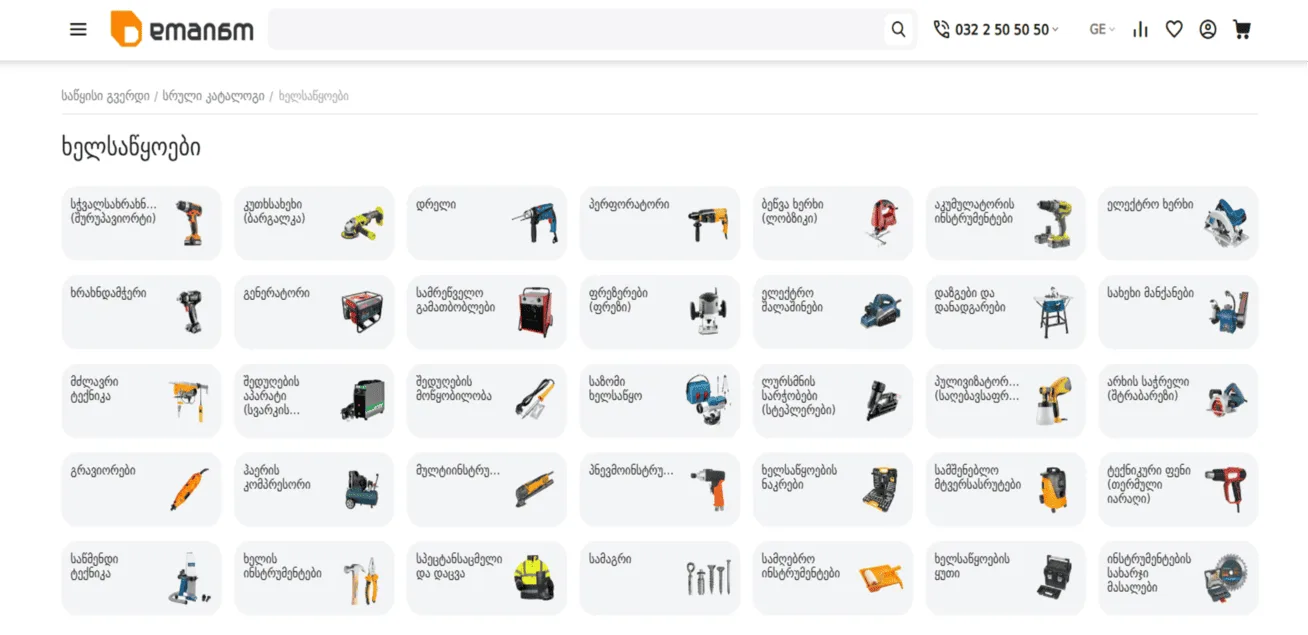Open the აკუმულატორის ინსტრუმენტები category
The image size is (1308, 635).
click(1005, 223)
